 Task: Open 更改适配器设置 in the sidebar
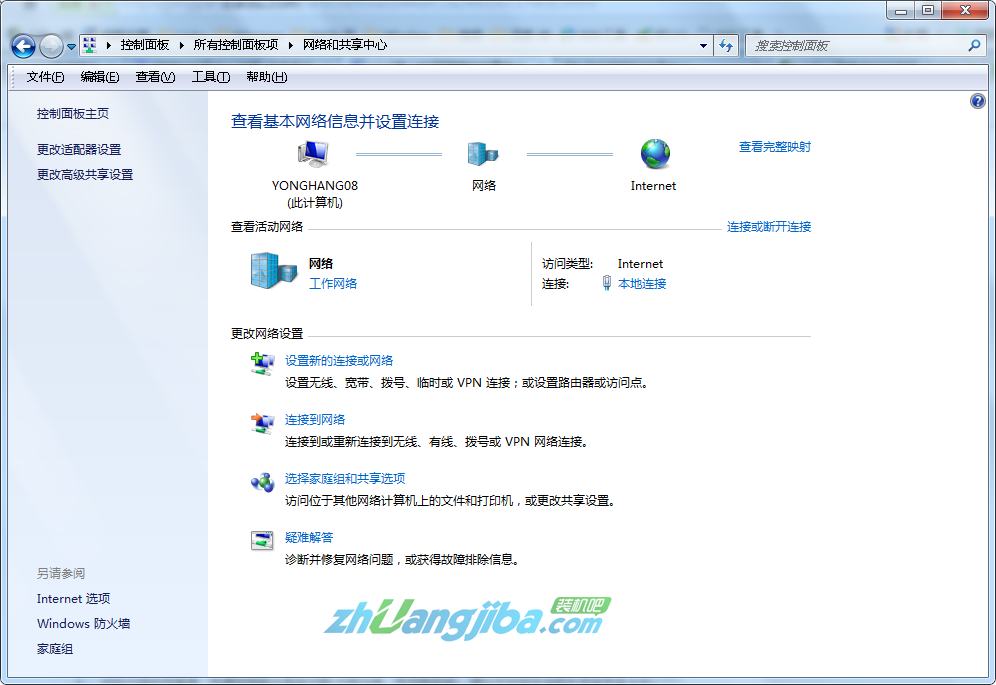click(79, 149)
